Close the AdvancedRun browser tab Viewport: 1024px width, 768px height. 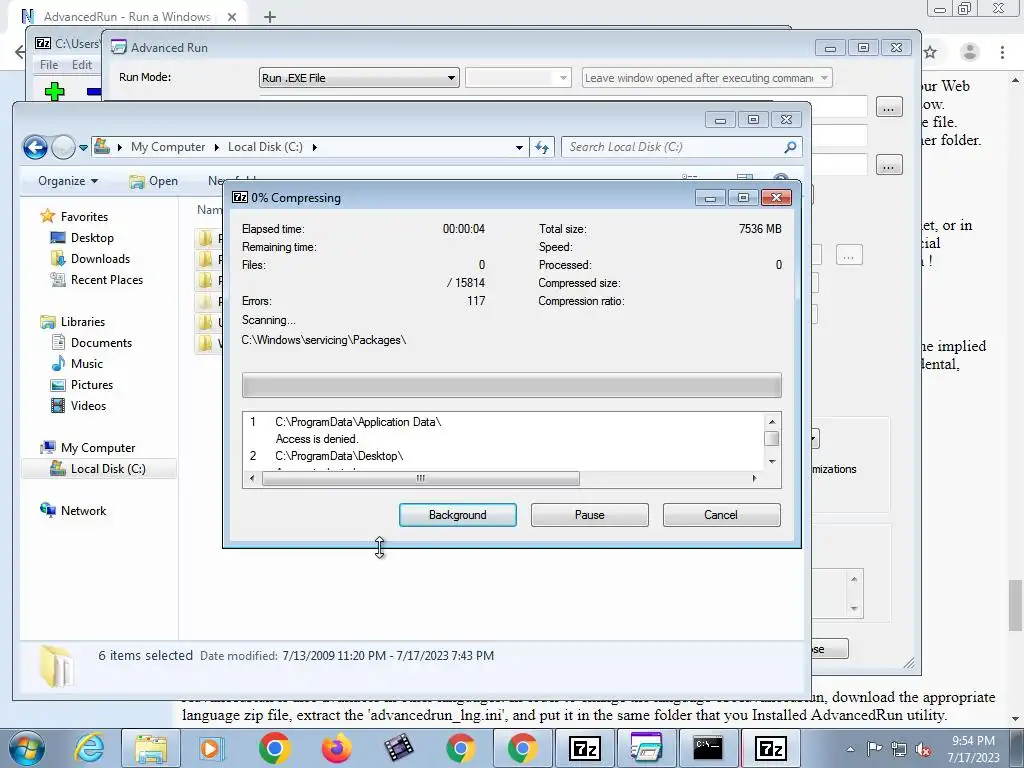pos(232,17)
